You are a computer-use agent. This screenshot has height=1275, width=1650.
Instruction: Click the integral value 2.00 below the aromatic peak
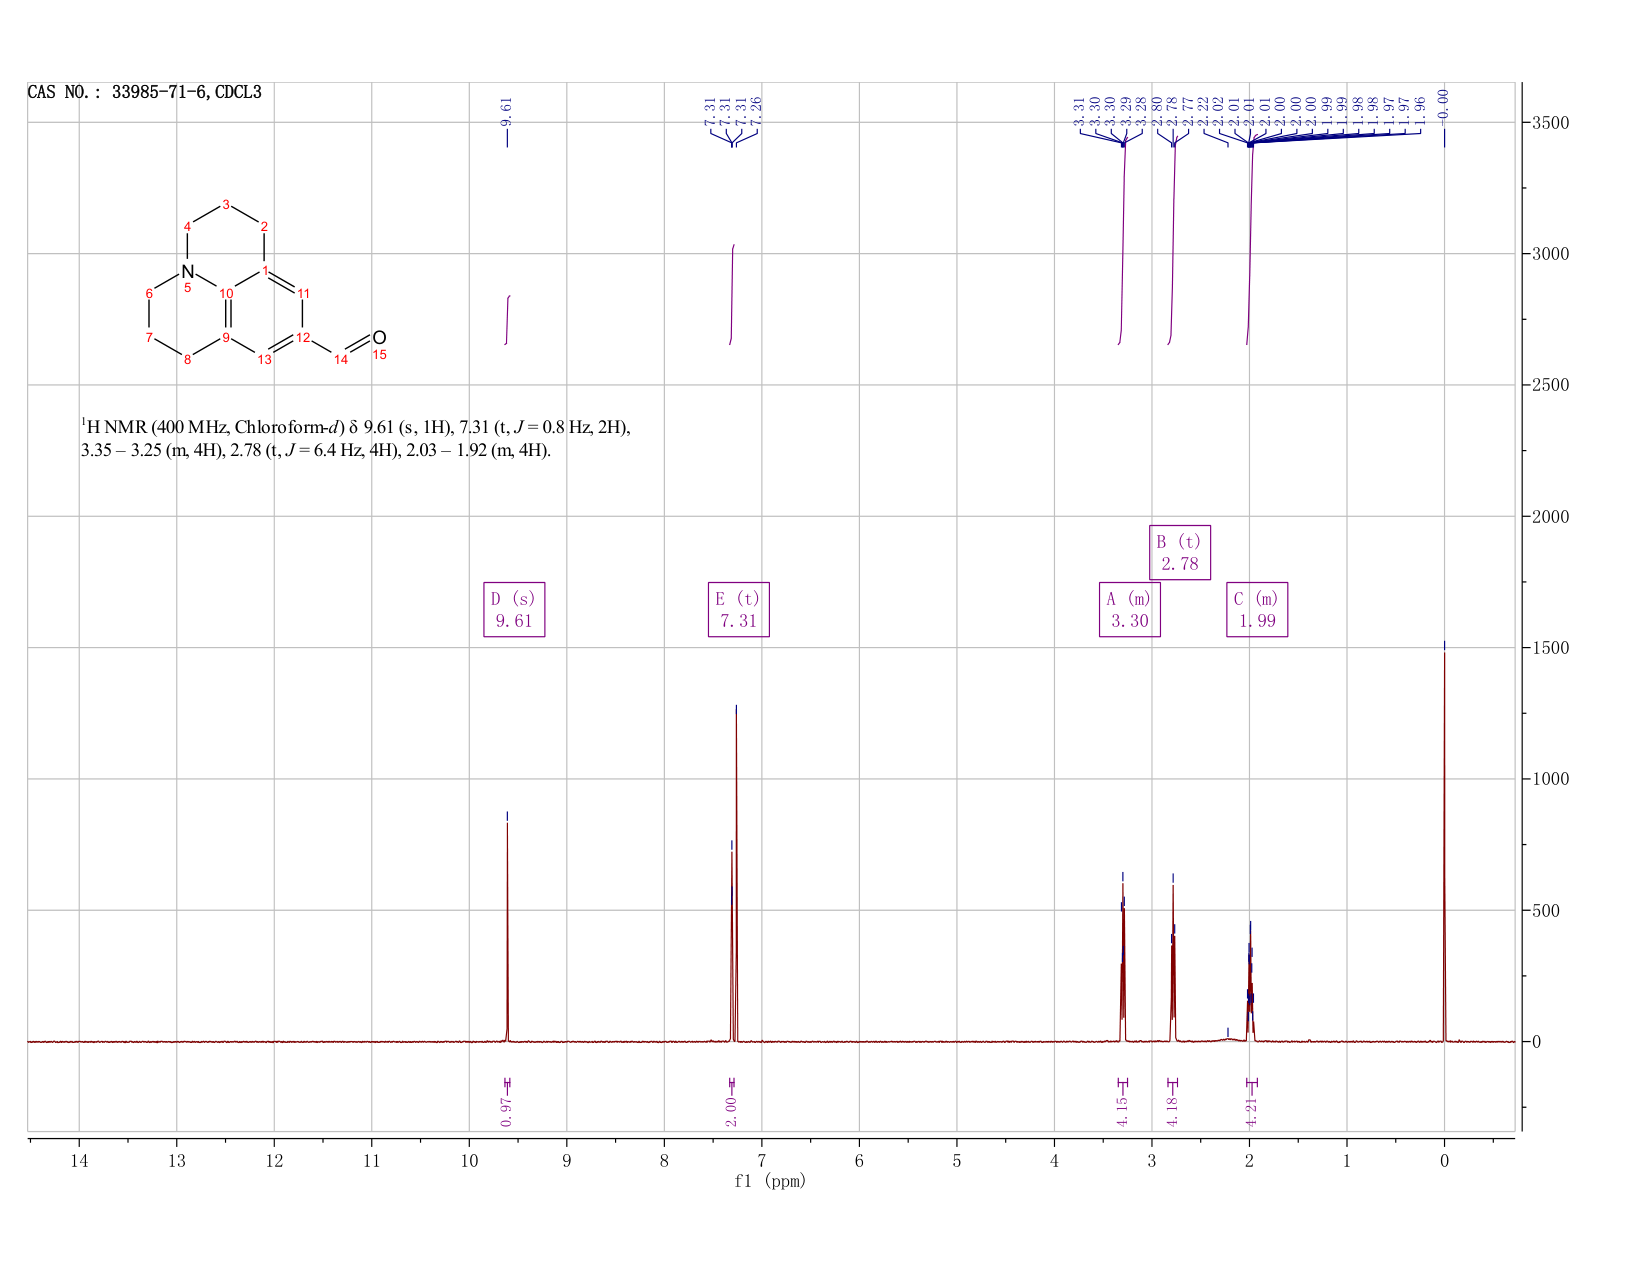[731, 1110]
